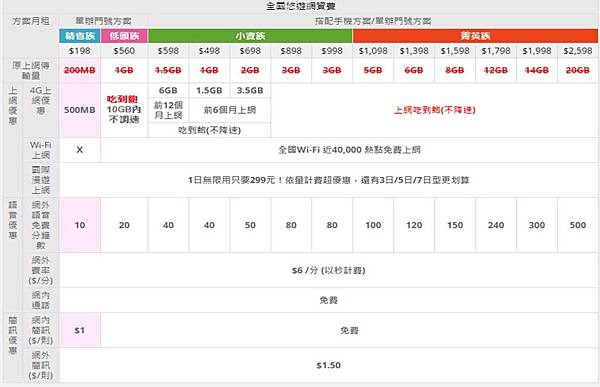Viewport: 600px width, 387px height.
Task: Select the $2,598 monthly fee cell
Action: (578, 51)
